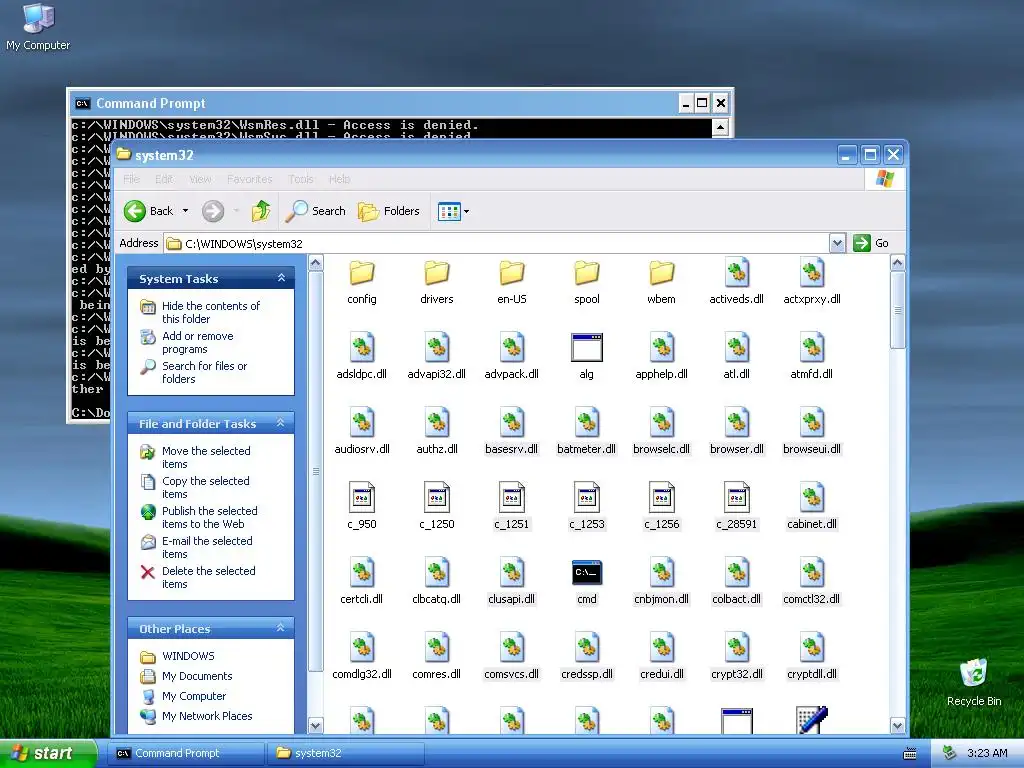Open the Start menu

47,753
